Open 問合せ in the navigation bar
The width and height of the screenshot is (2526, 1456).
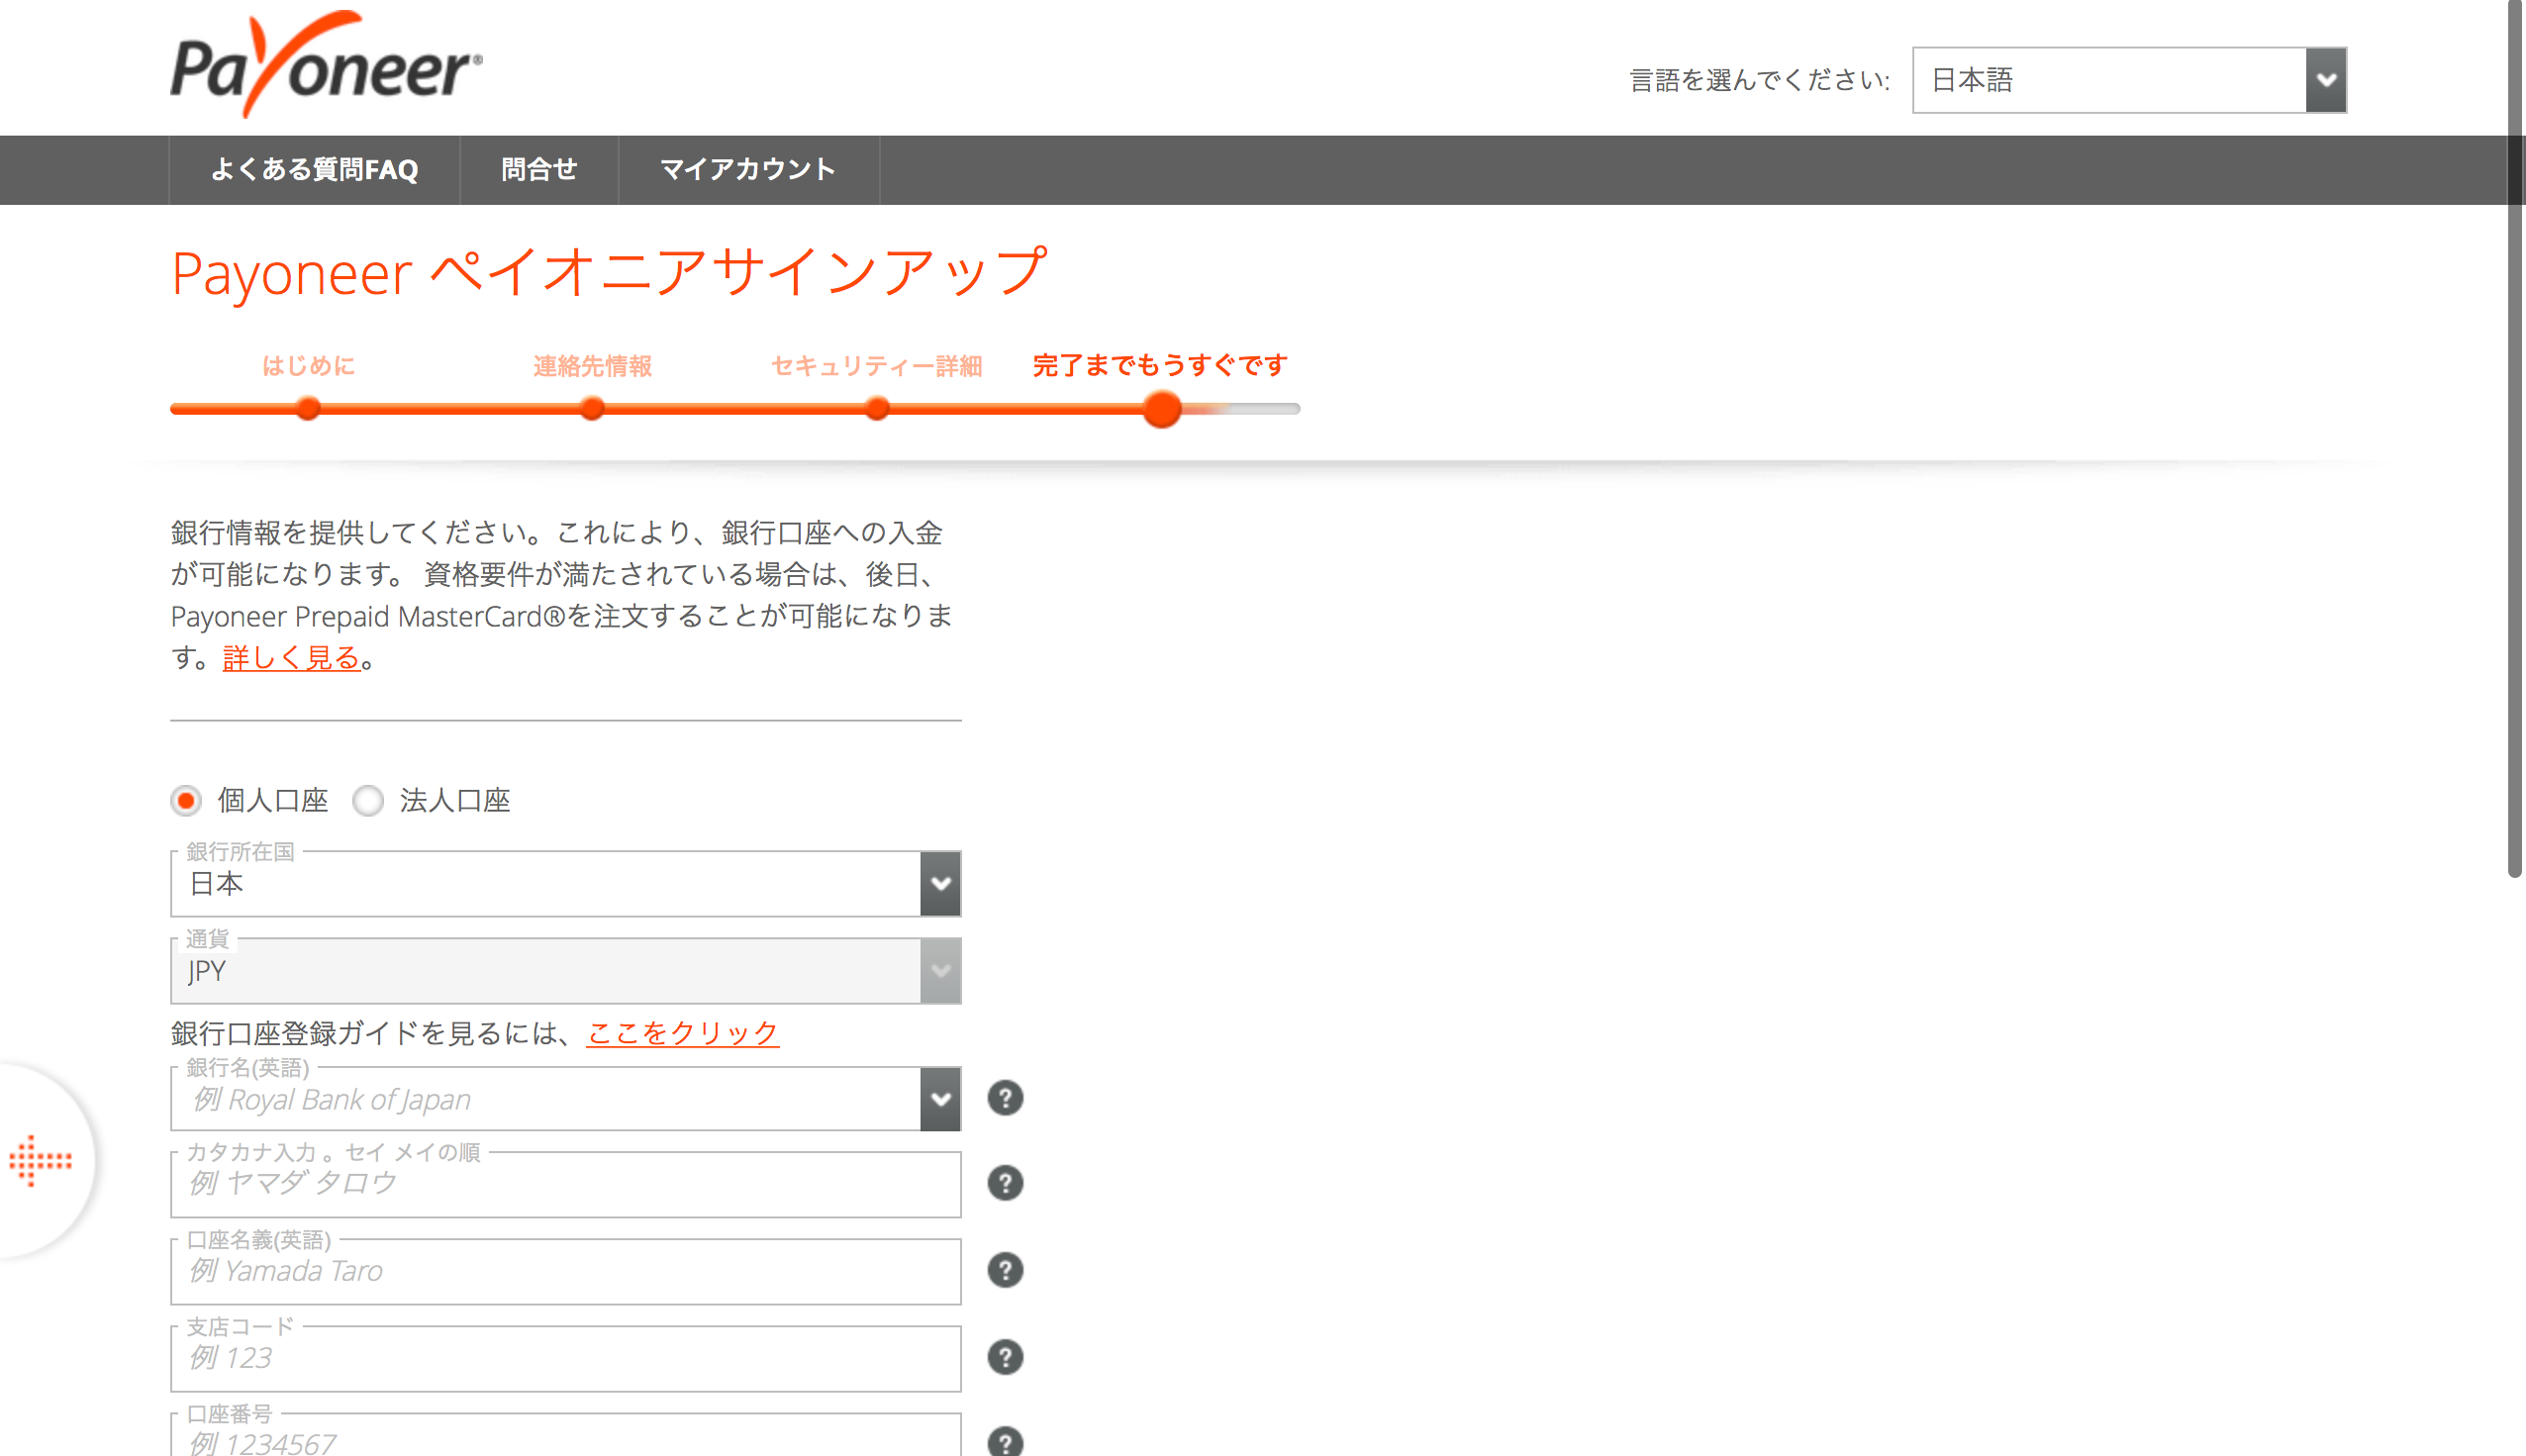(539, 170)
